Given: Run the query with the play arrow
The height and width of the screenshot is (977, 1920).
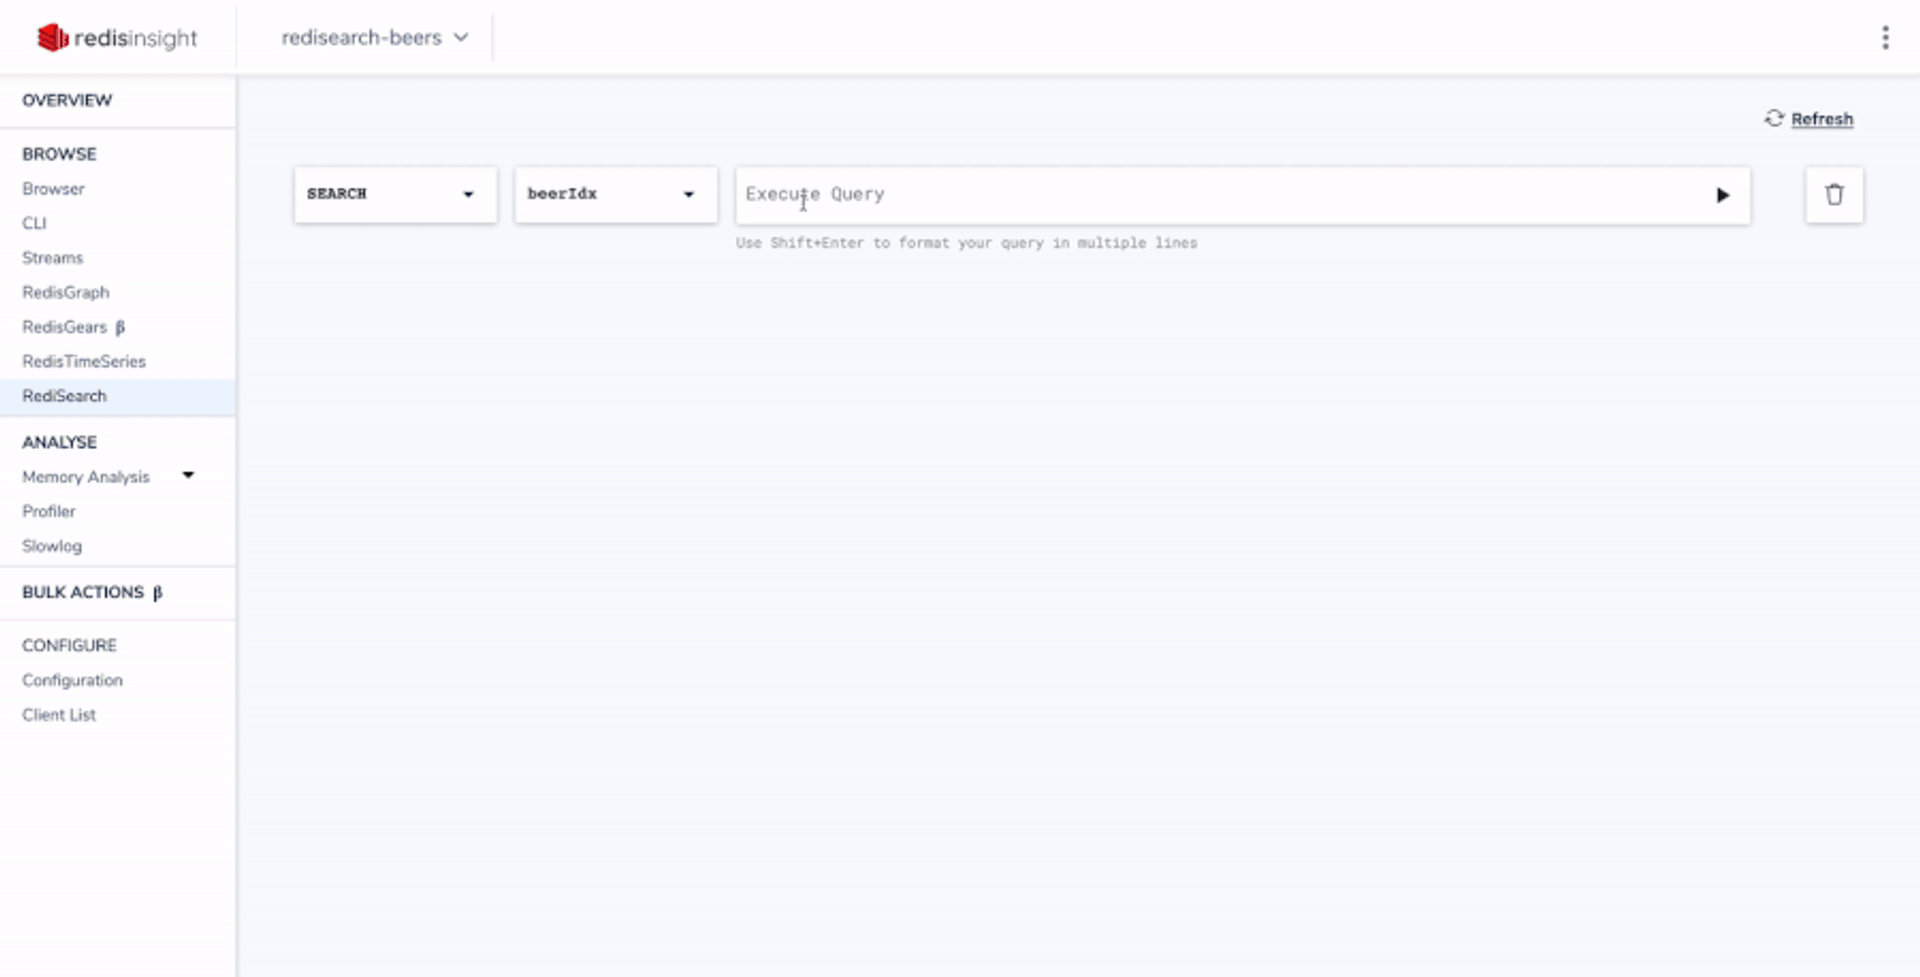Looking at the screenshot, I should tap(1722, 195).
